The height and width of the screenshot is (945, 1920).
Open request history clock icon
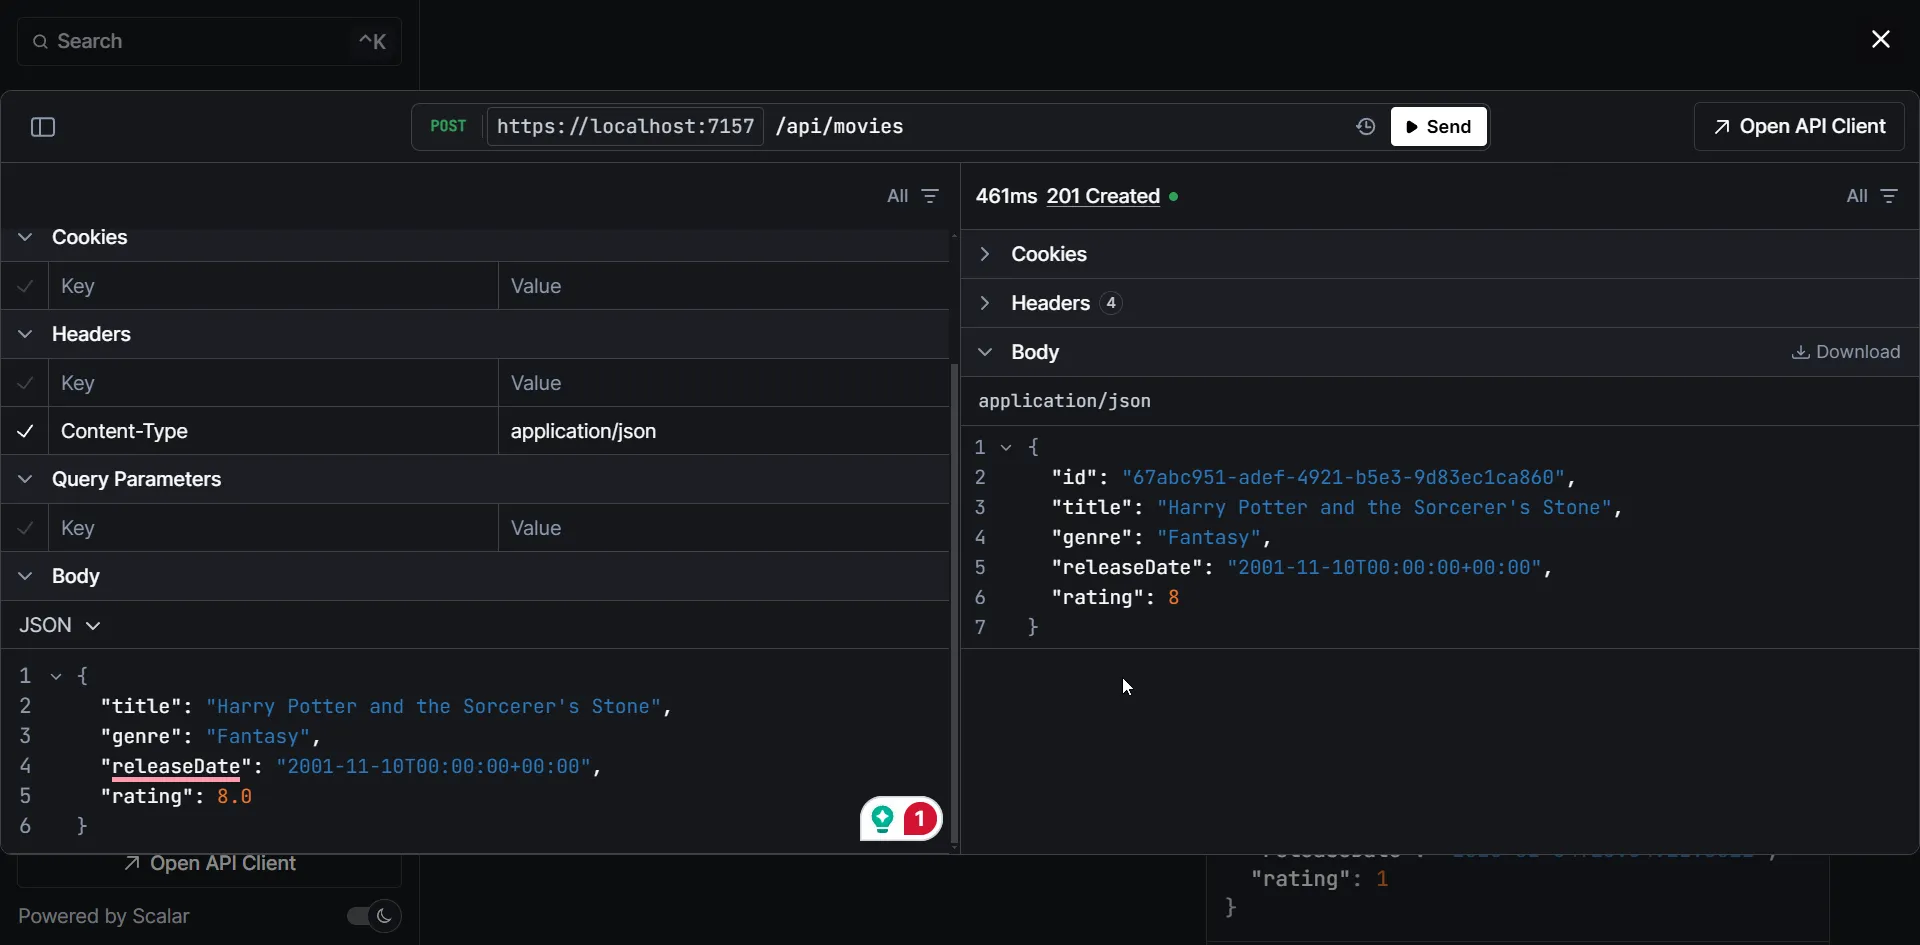(1366, 127)
